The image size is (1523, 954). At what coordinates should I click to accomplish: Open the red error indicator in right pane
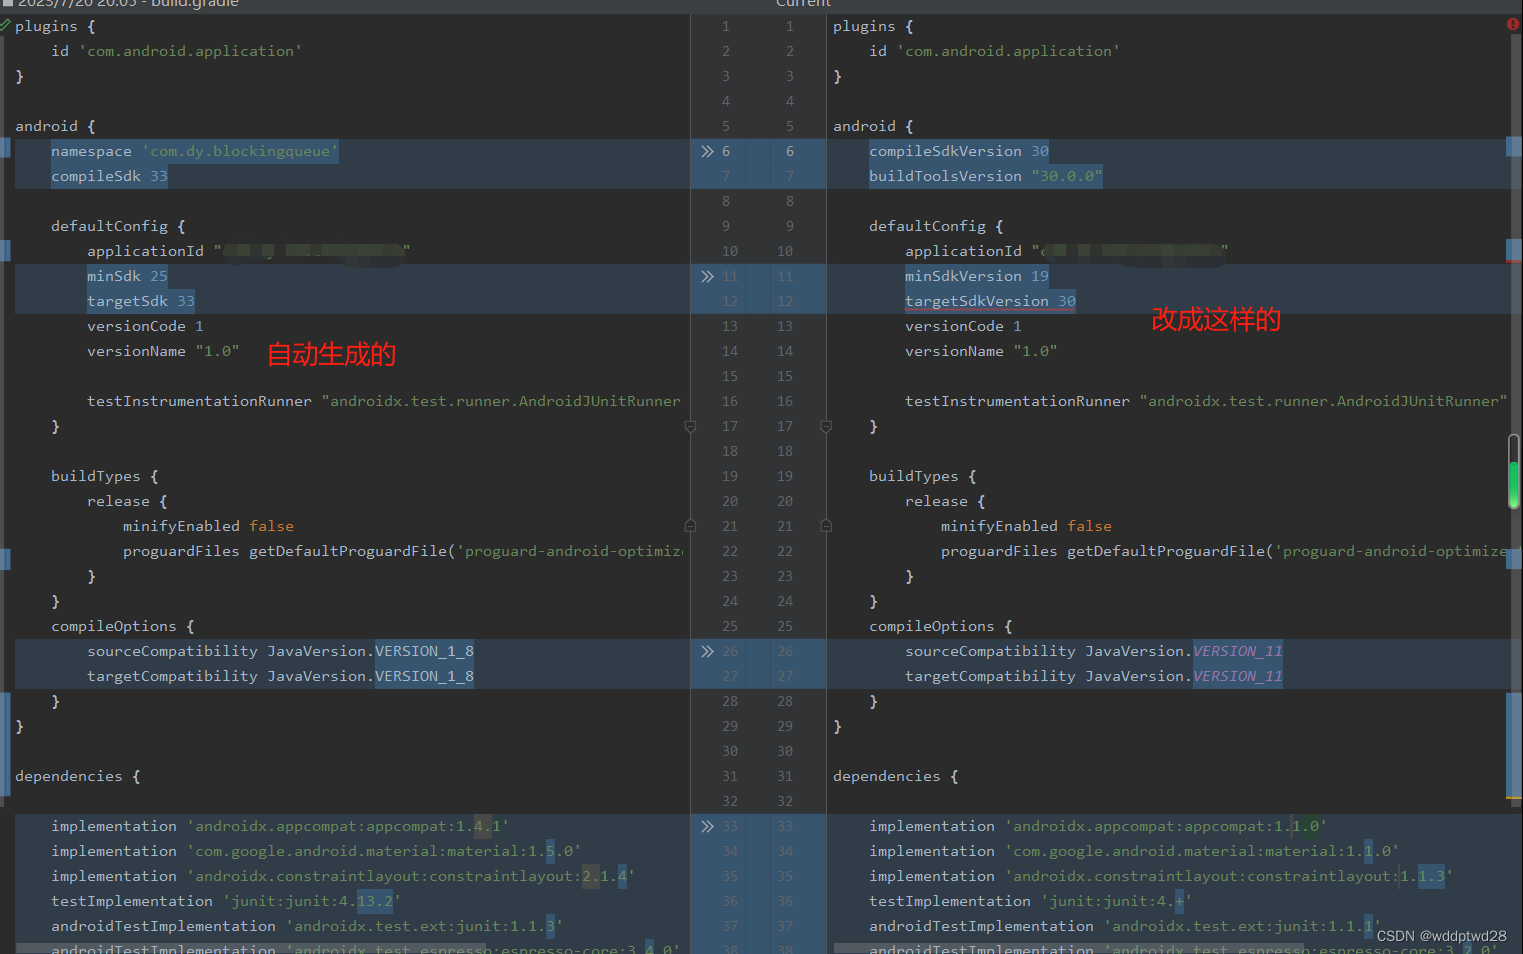pos(1512,24)
